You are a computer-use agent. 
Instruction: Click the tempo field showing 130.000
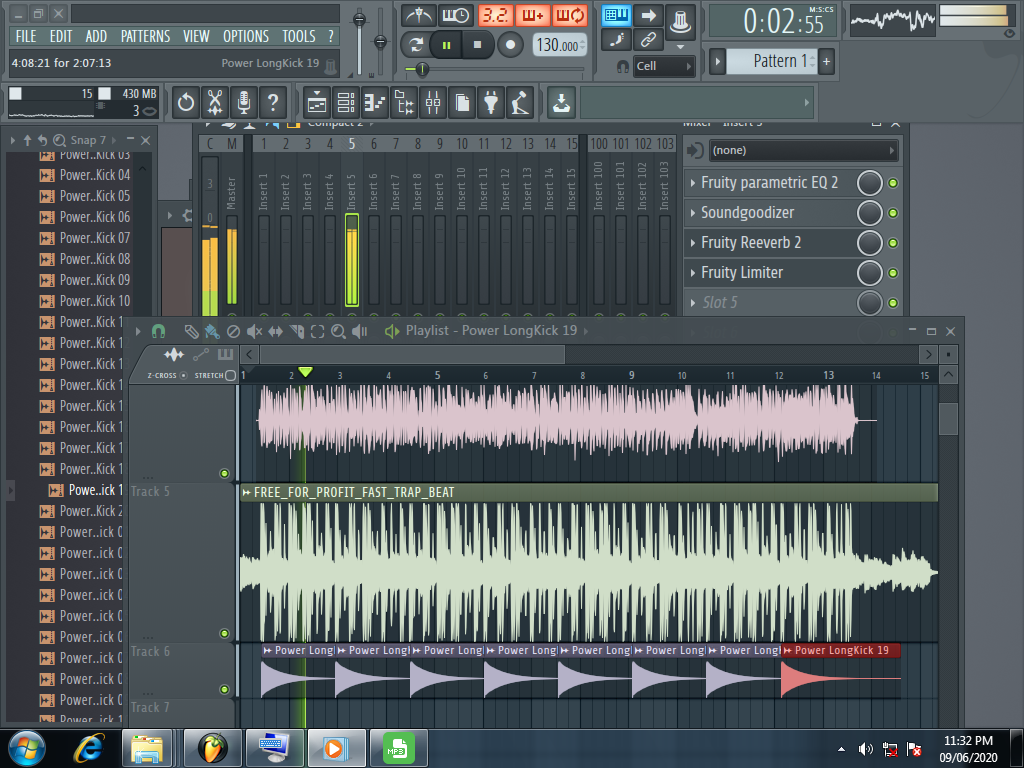tap(558, 45)
